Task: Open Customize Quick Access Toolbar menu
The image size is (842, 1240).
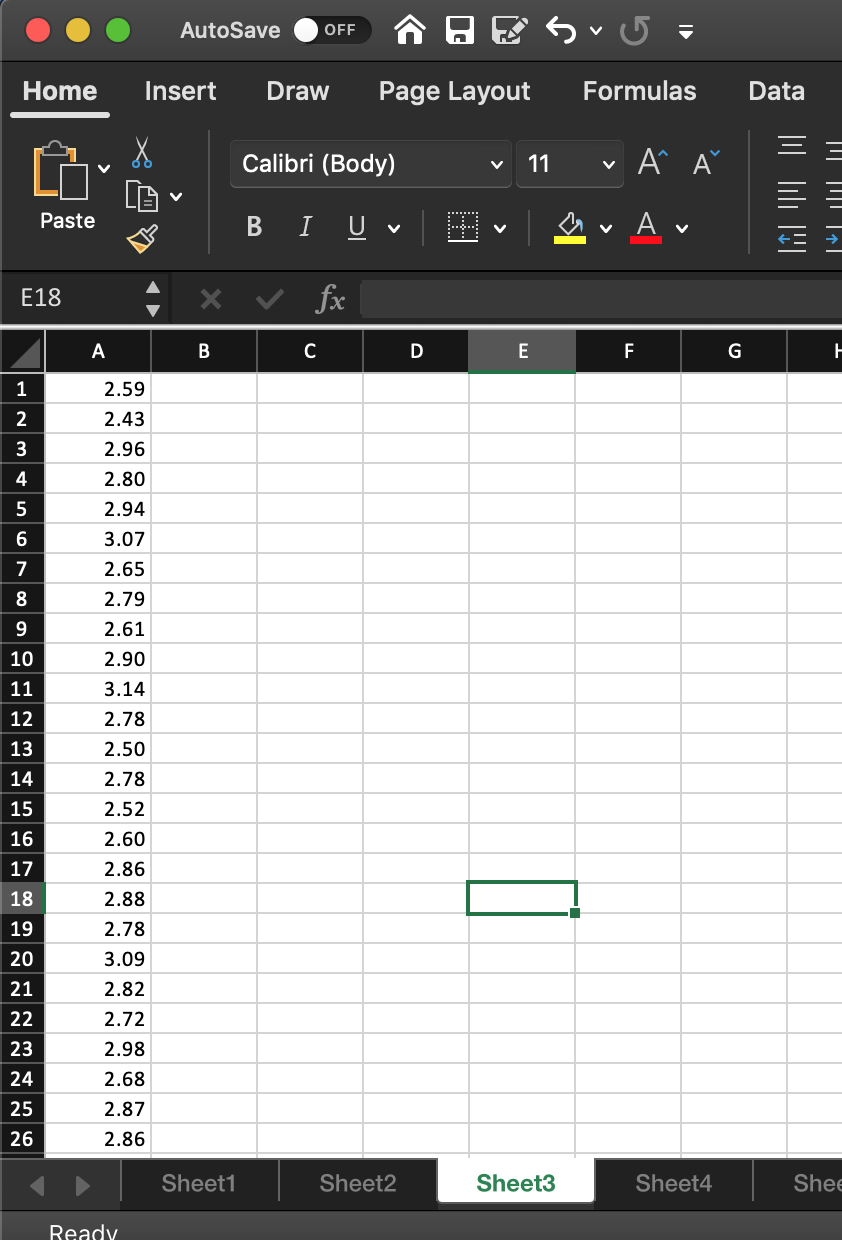Action: (x=685, y=32)
